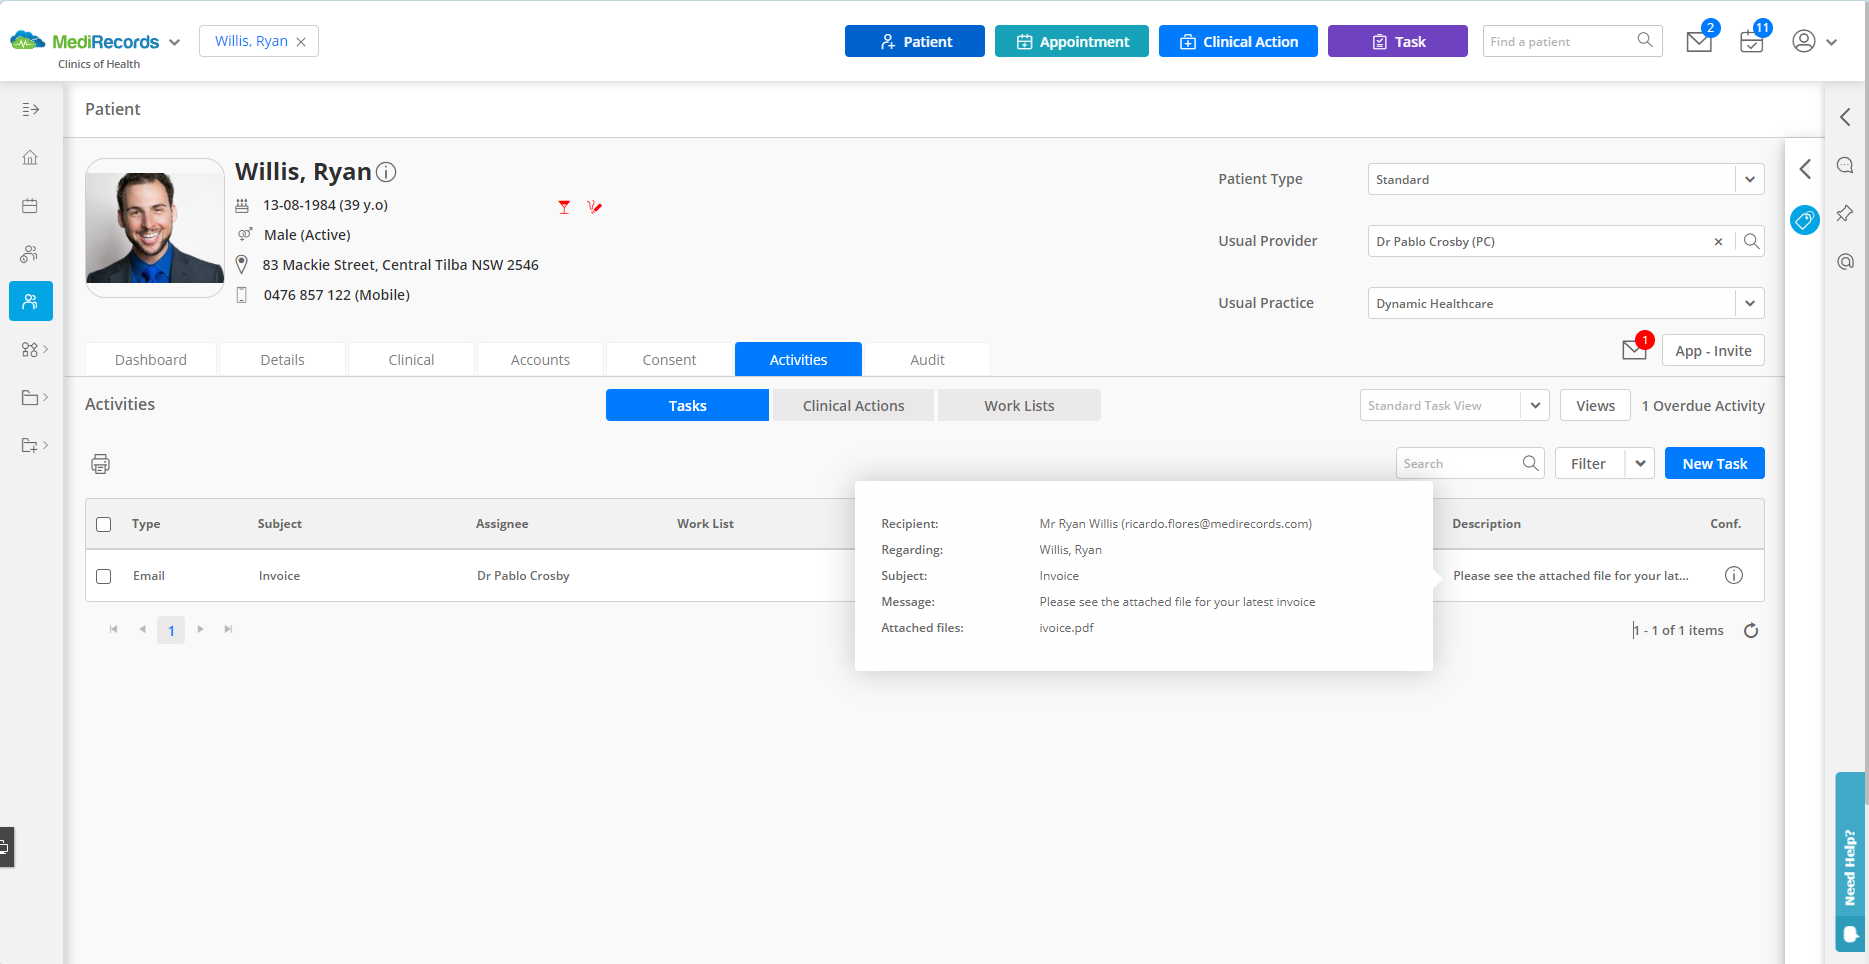Search for Usual Provider with magnifier icon
Image resolution: width=1869 pixels, height=964 pixels.
(1752, 241)
